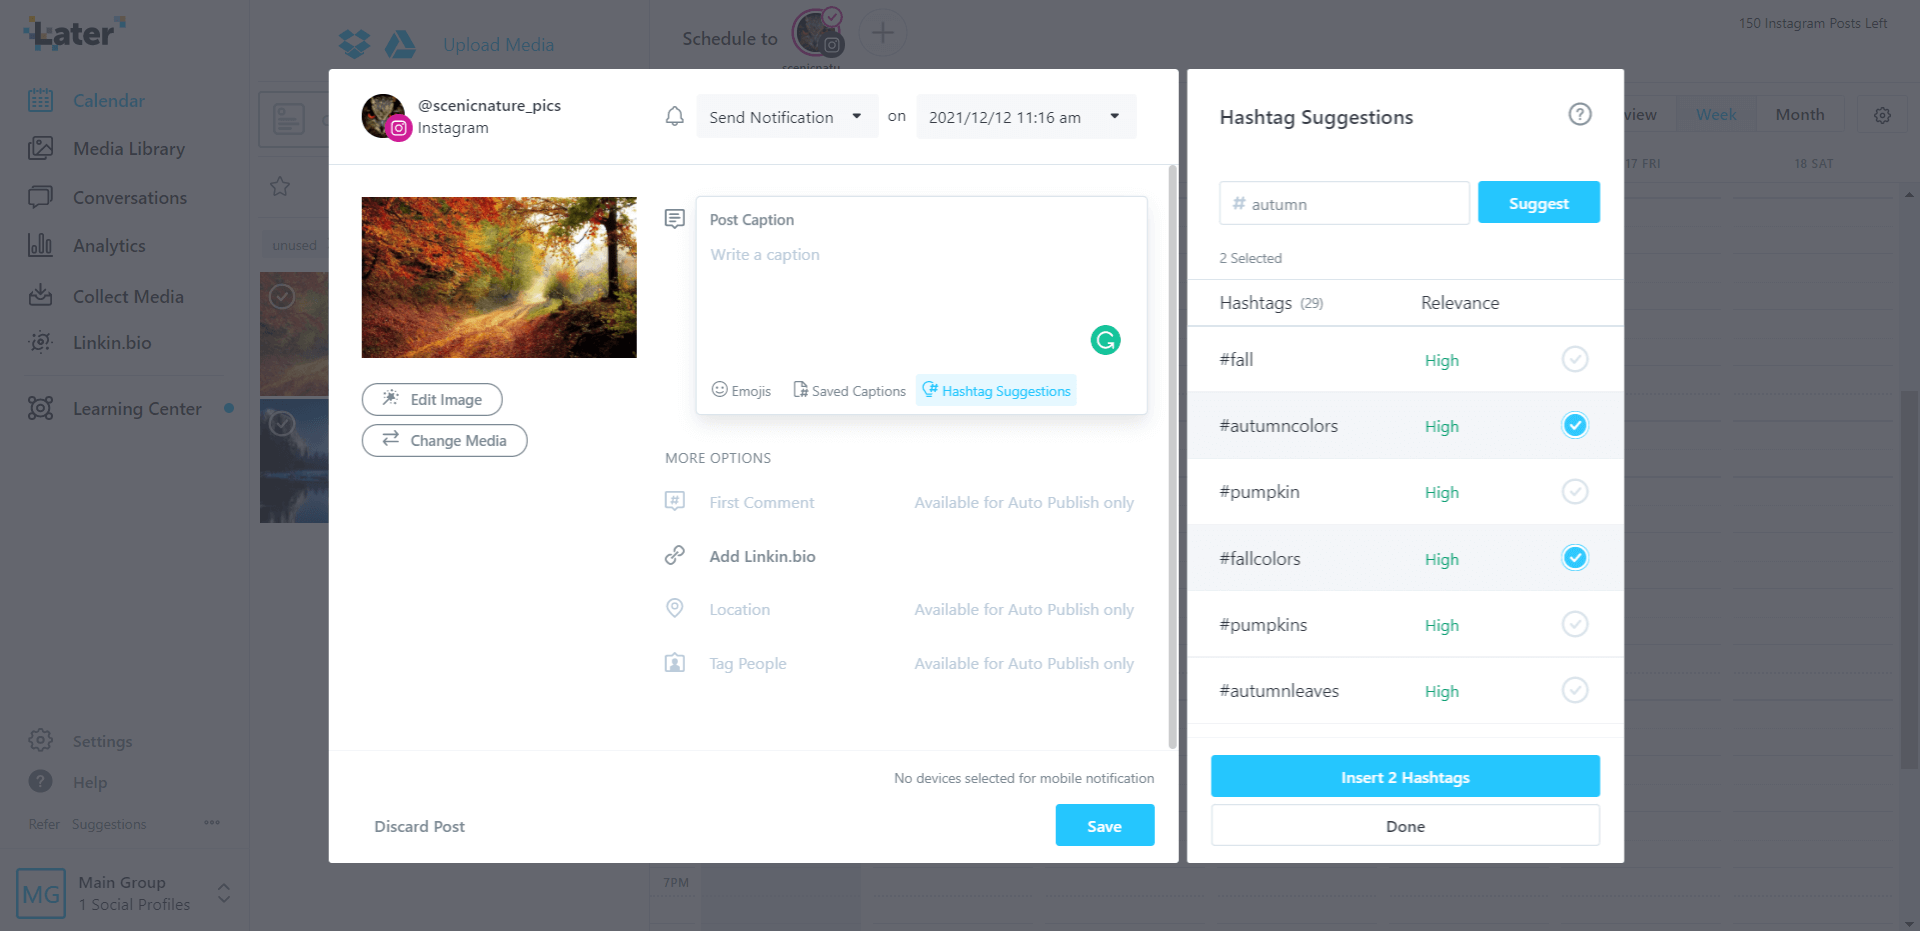This screenshot has width=1920, height=931.
Task: Click the Done button
Action: coord(1405,825)
